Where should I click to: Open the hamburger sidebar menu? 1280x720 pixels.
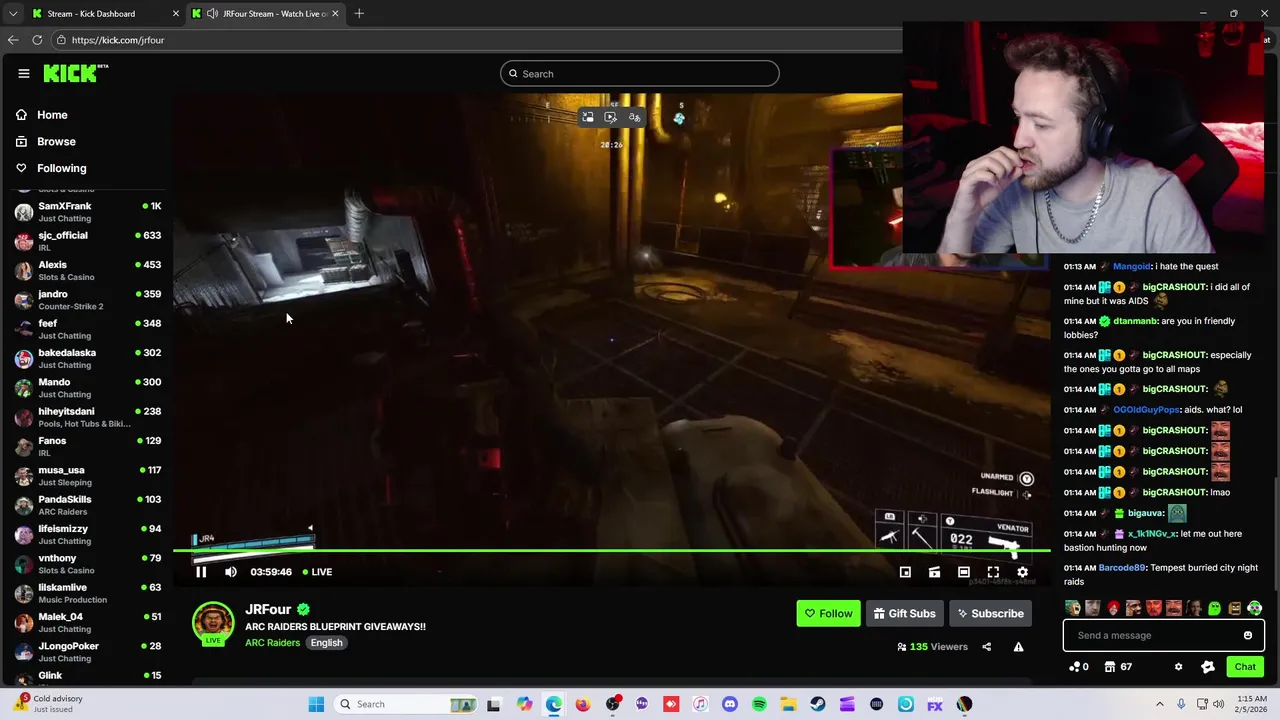(24, 73)
